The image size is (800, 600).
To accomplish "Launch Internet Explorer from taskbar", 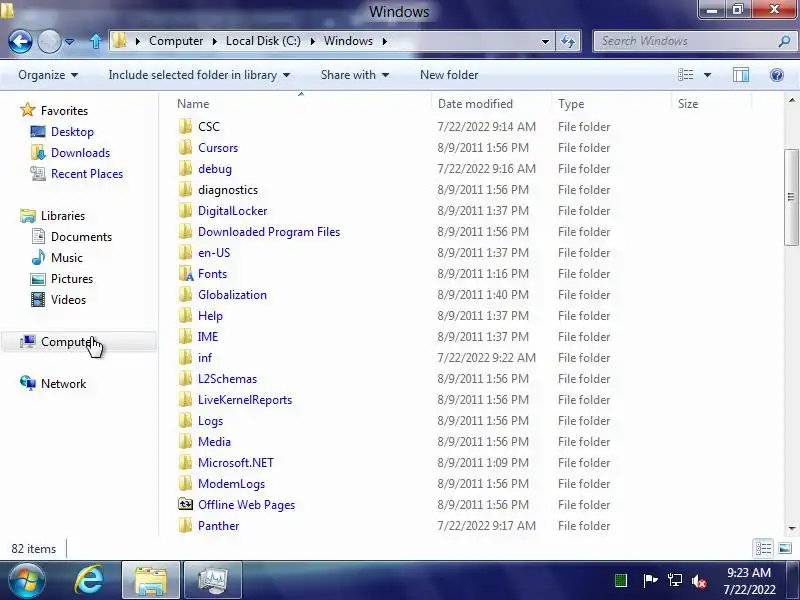I will point(89,580).
